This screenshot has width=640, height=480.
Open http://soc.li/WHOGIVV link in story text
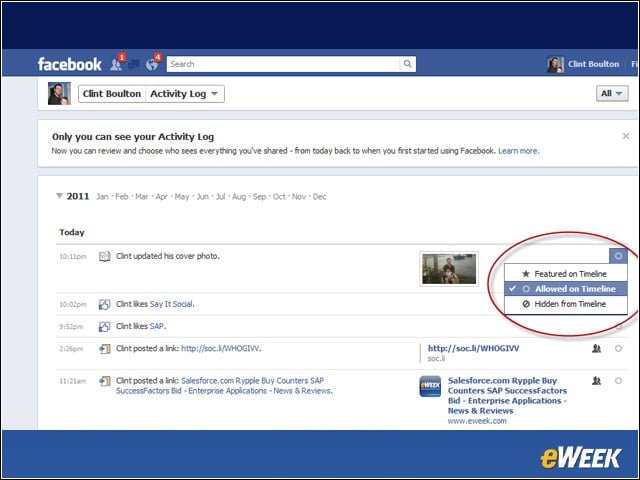click(220, 349)
